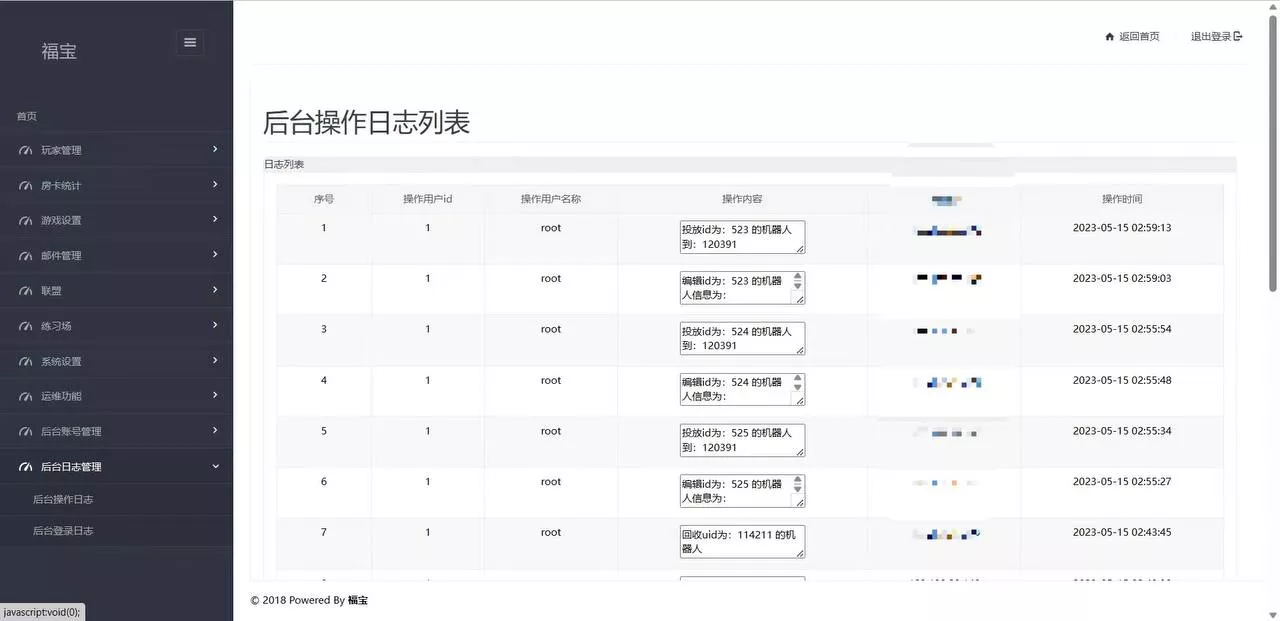The image size is (1280, 621).
Task: Click the 联盟 sidebar icon
Action: point(25,290)
